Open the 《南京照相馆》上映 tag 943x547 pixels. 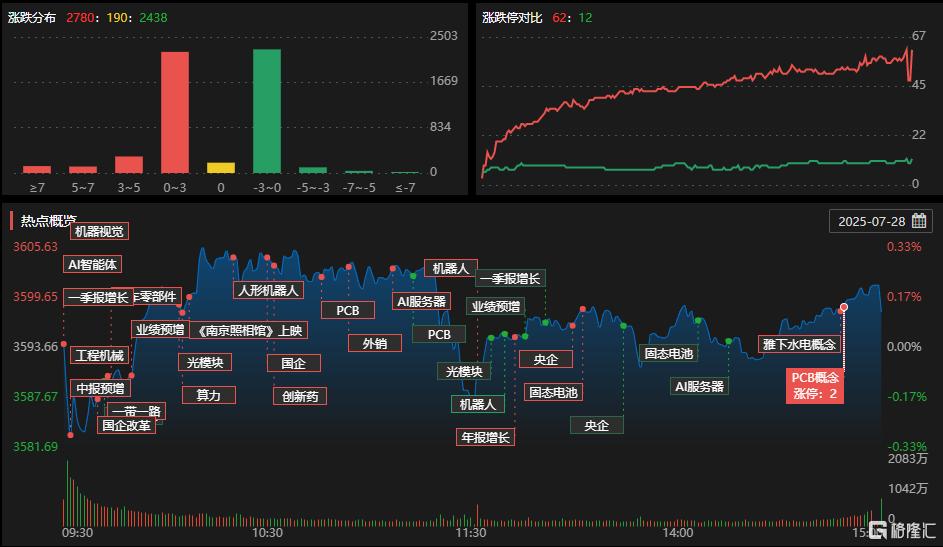[x=249, y=330]
